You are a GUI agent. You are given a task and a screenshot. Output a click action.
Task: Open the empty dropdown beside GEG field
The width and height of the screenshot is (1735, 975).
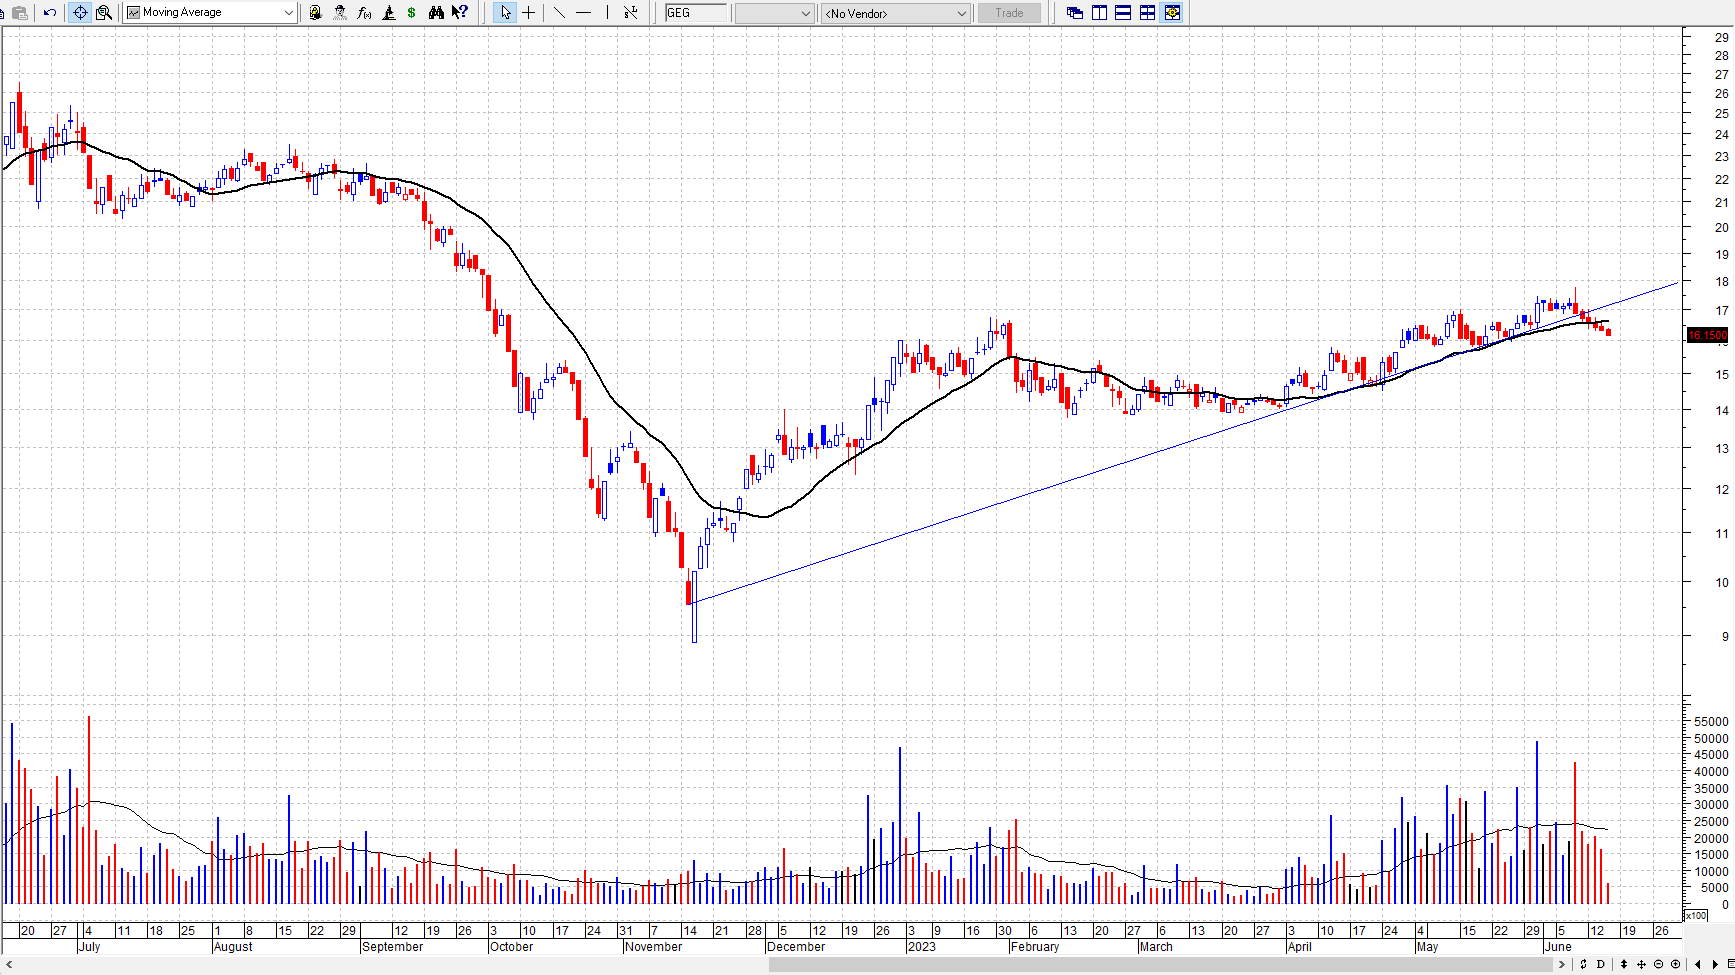[x=805, y=13]
